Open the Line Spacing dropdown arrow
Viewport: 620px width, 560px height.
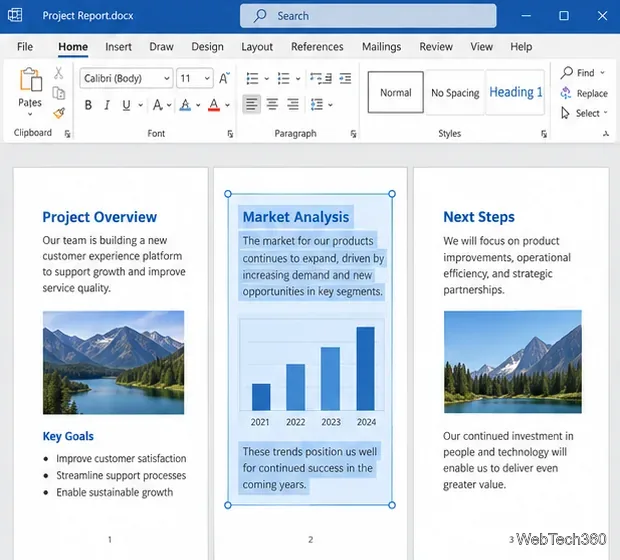[x=330, y=105]
